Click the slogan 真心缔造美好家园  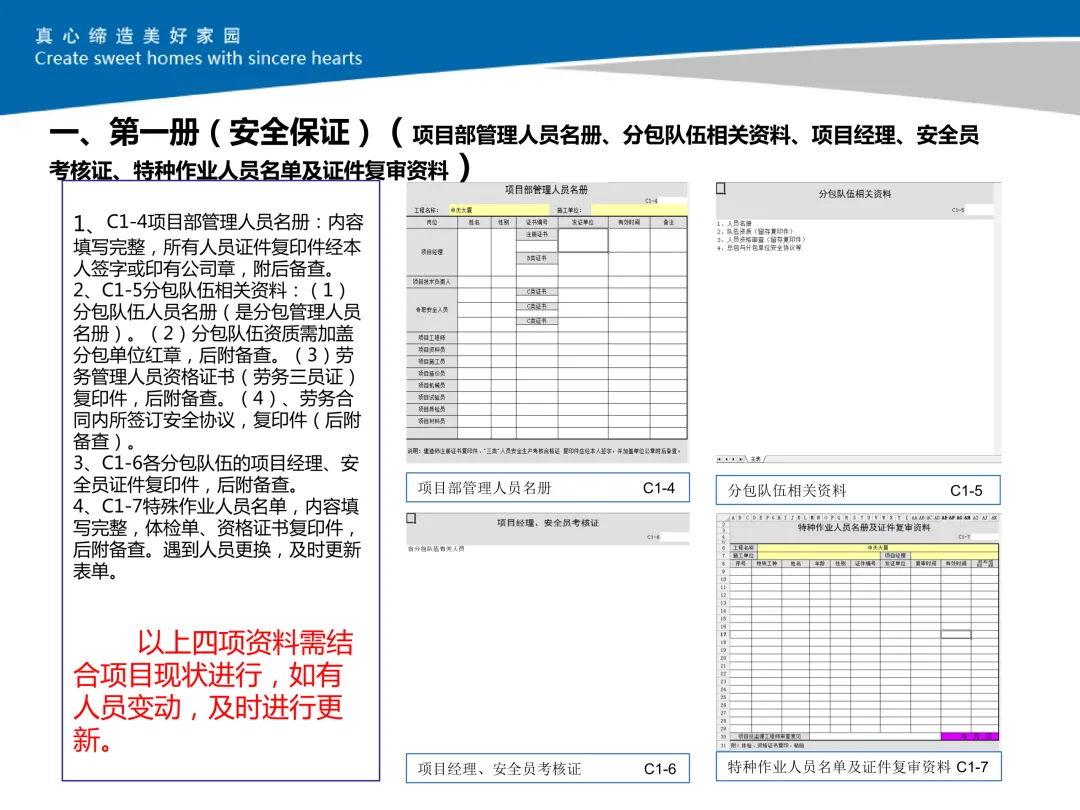[x=138, y=36]
